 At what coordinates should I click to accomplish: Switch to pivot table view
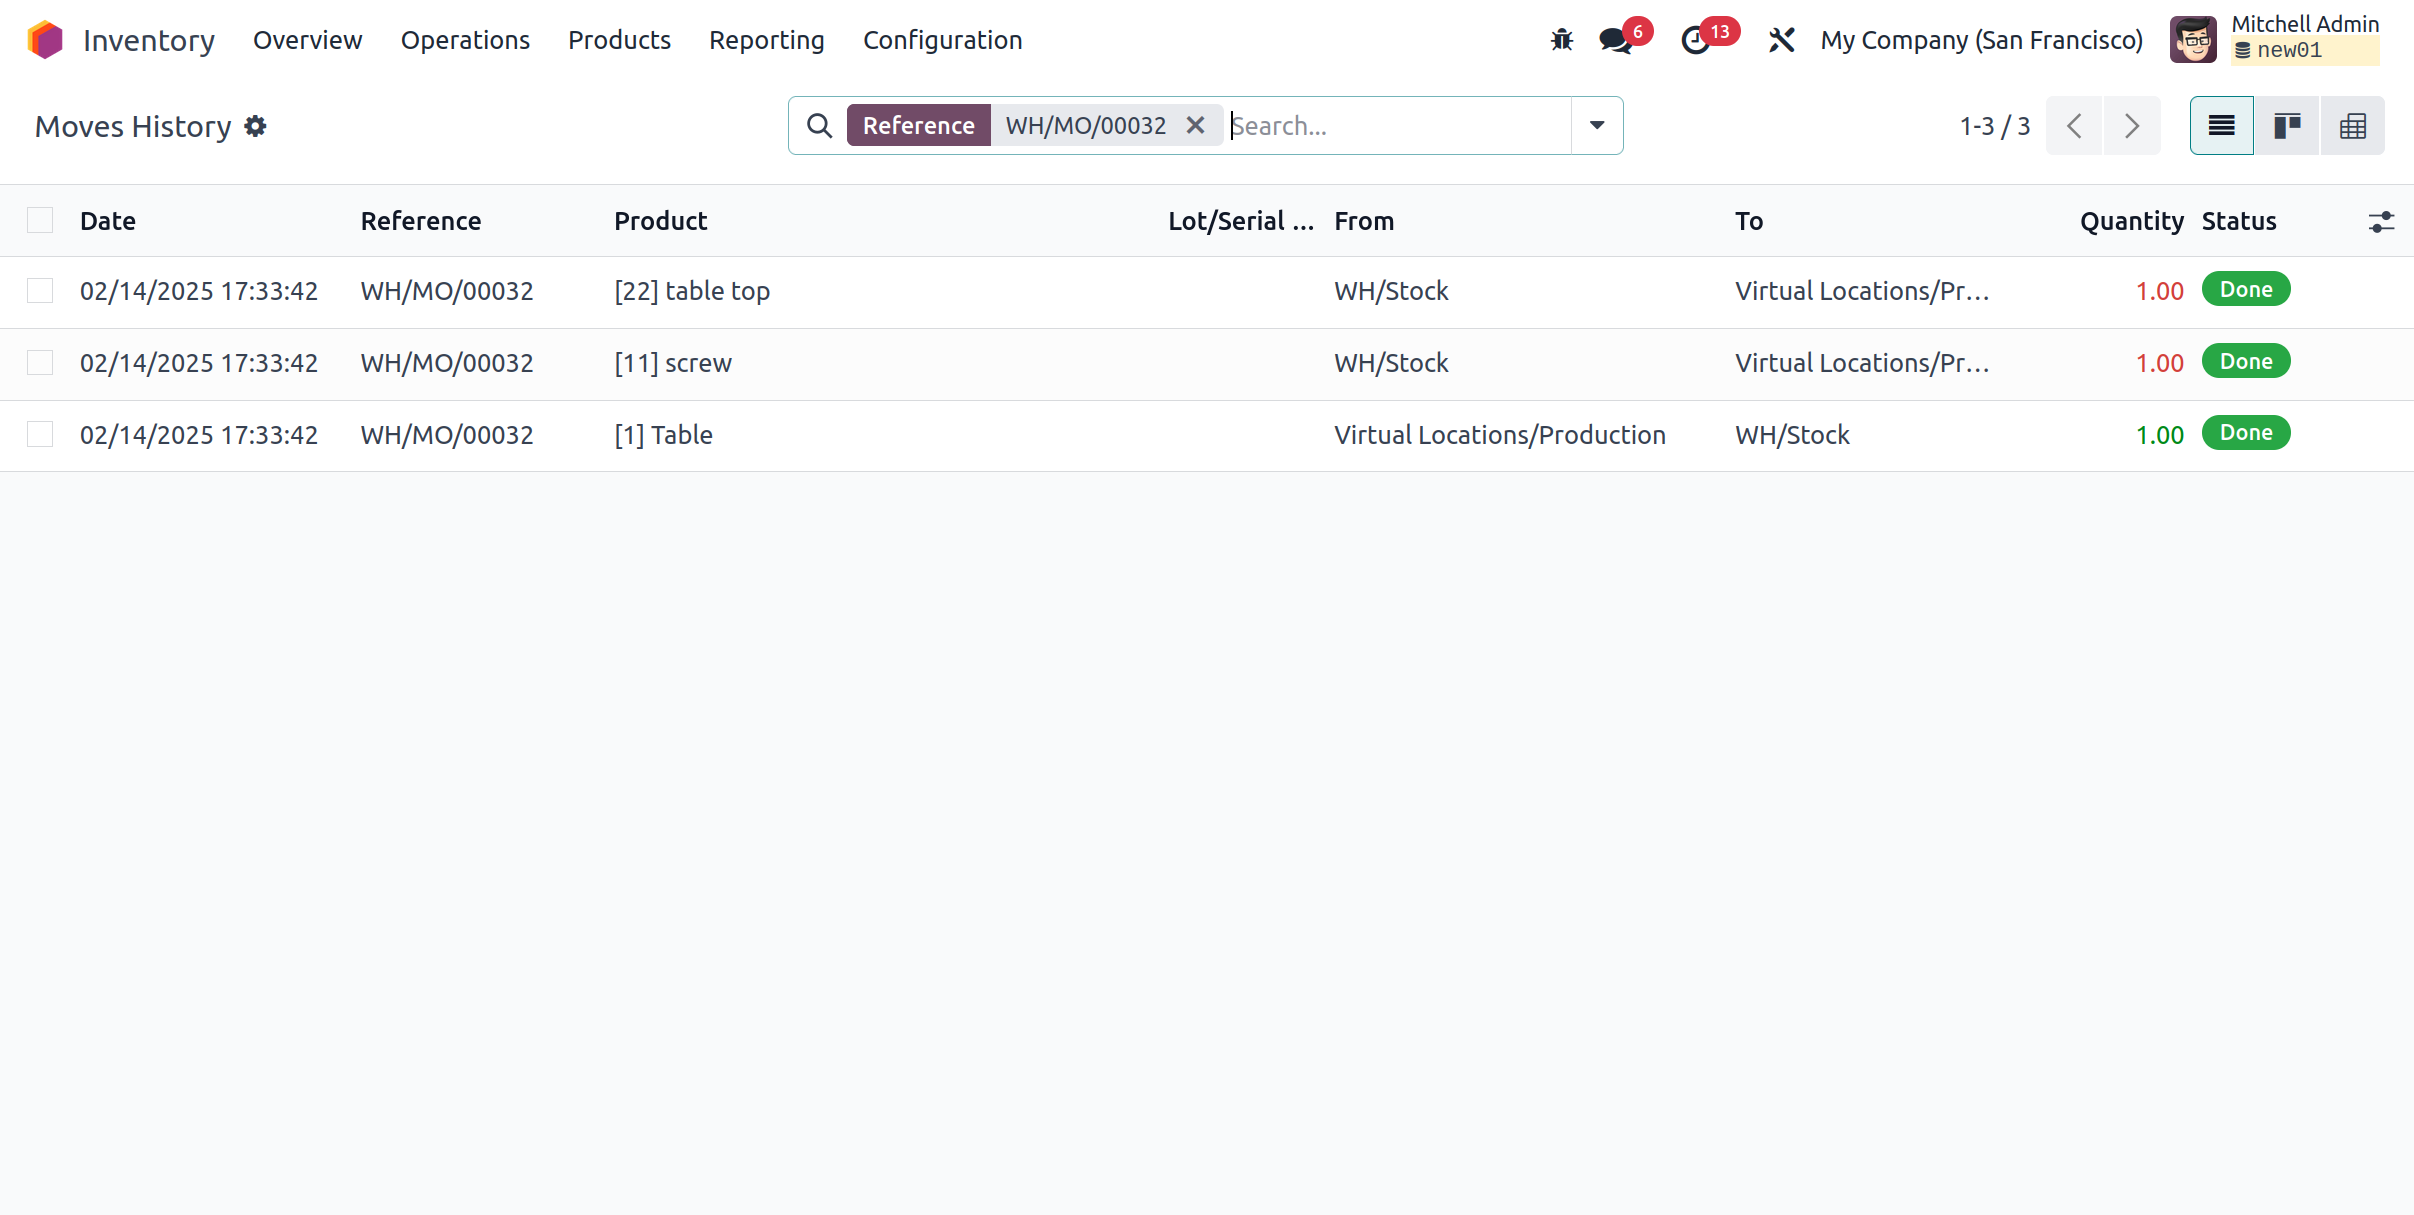coord(2352,126)
